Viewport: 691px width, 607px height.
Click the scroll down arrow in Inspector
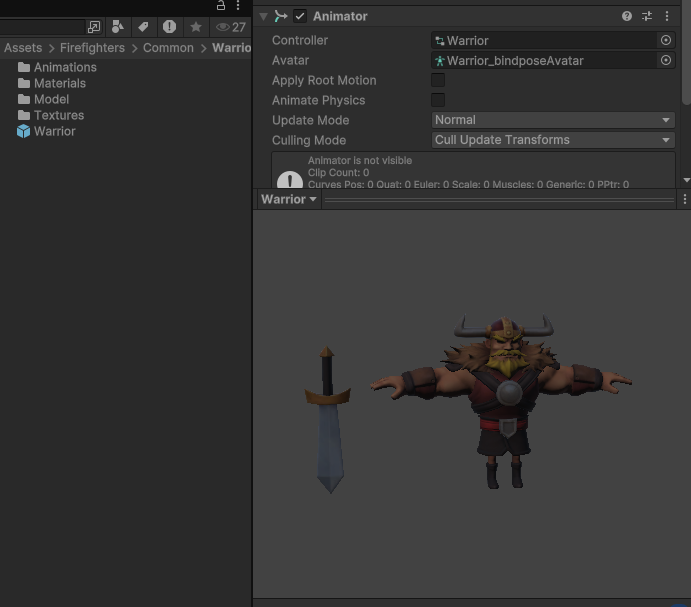click(686, 180)
